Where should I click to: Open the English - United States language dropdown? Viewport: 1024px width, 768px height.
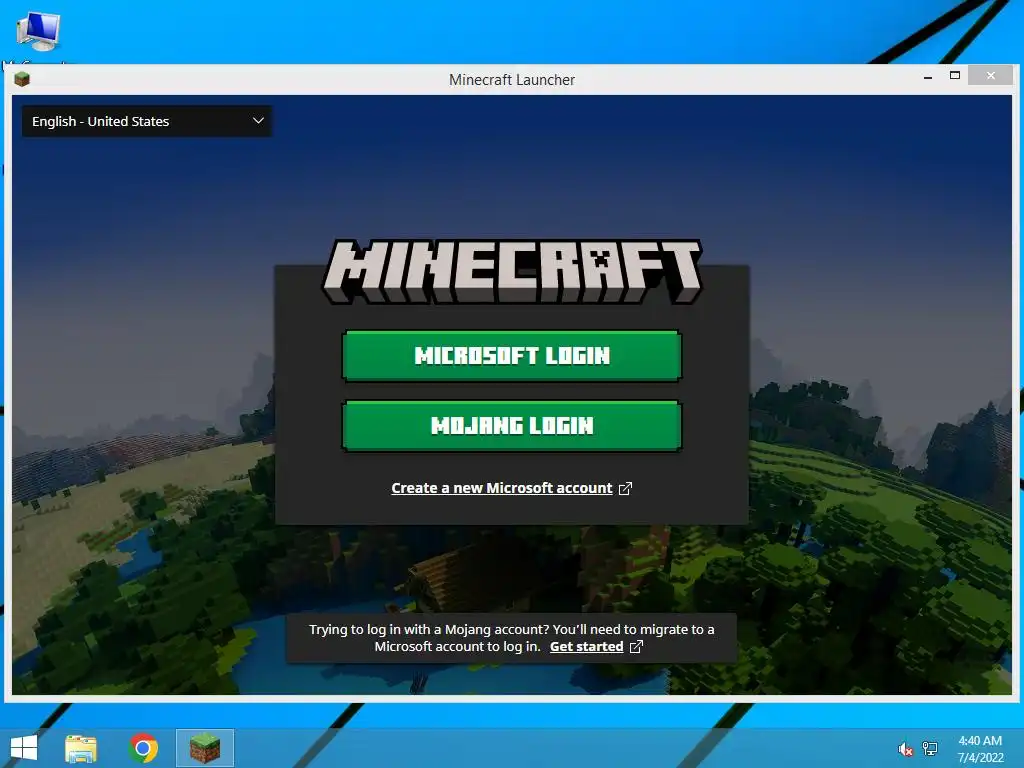[147, 121]
